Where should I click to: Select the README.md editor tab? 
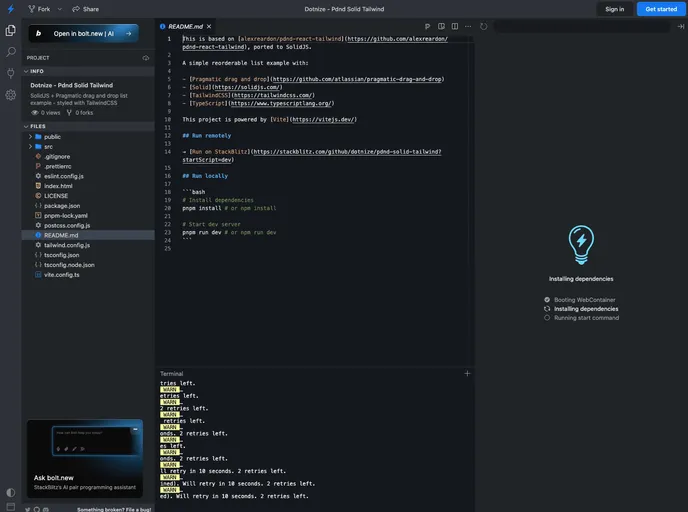186,26
